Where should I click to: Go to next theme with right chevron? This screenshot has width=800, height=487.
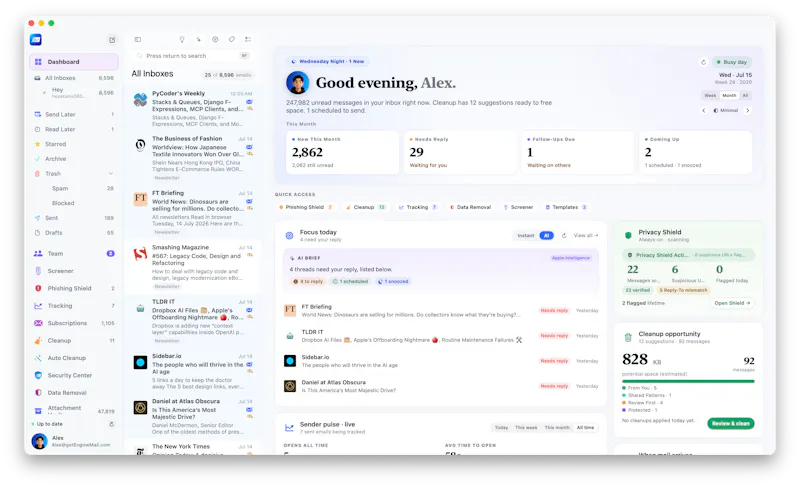[x=747, y=110]
